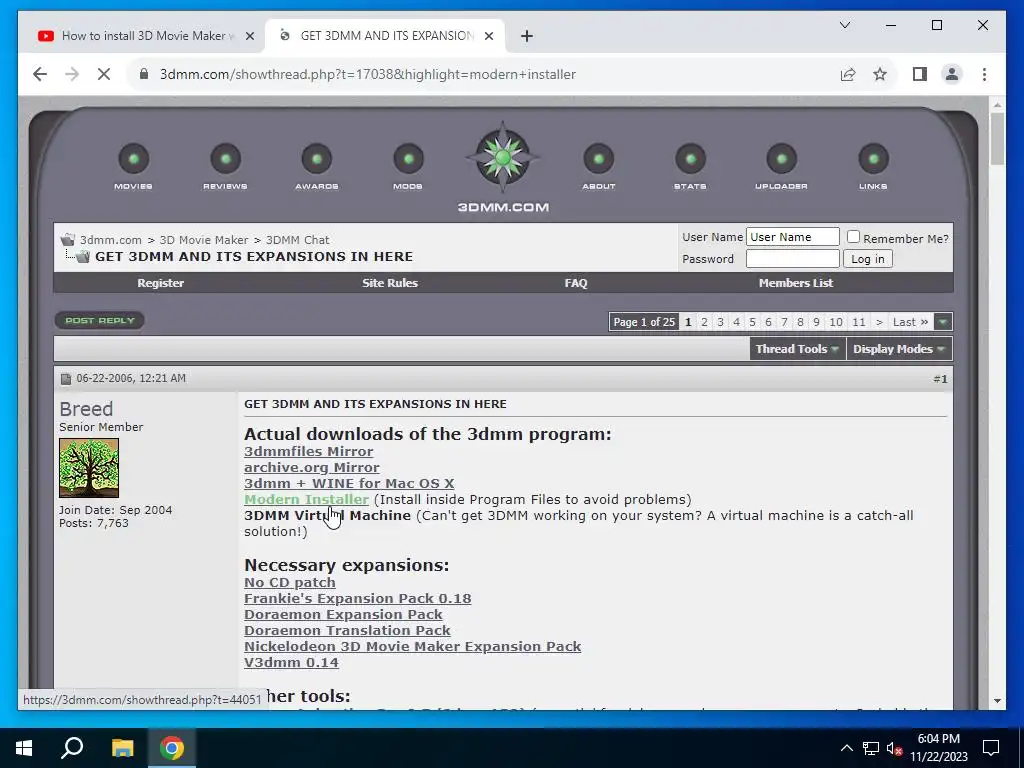This screenshot has height=768, width=1024.
Task: Switch to the YouTube tab
Action: point(144,36)
